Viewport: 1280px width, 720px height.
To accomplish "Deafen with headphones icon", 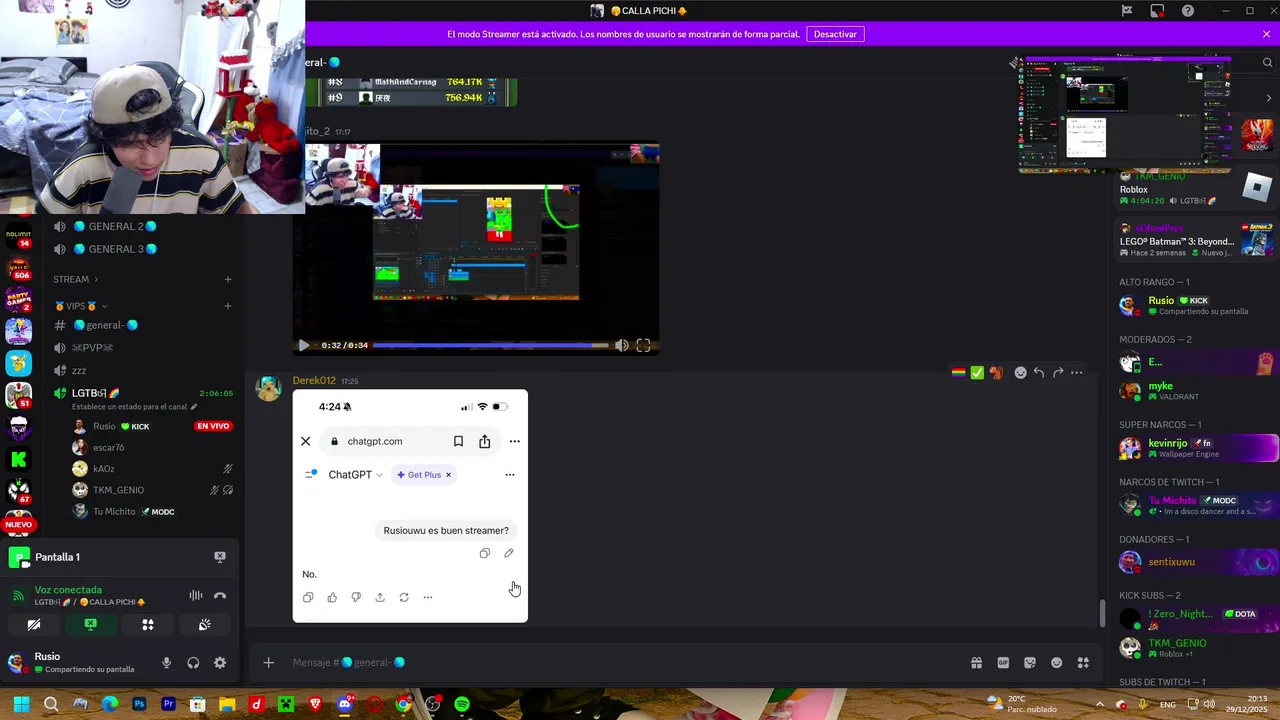I will (x=193, y=663).
